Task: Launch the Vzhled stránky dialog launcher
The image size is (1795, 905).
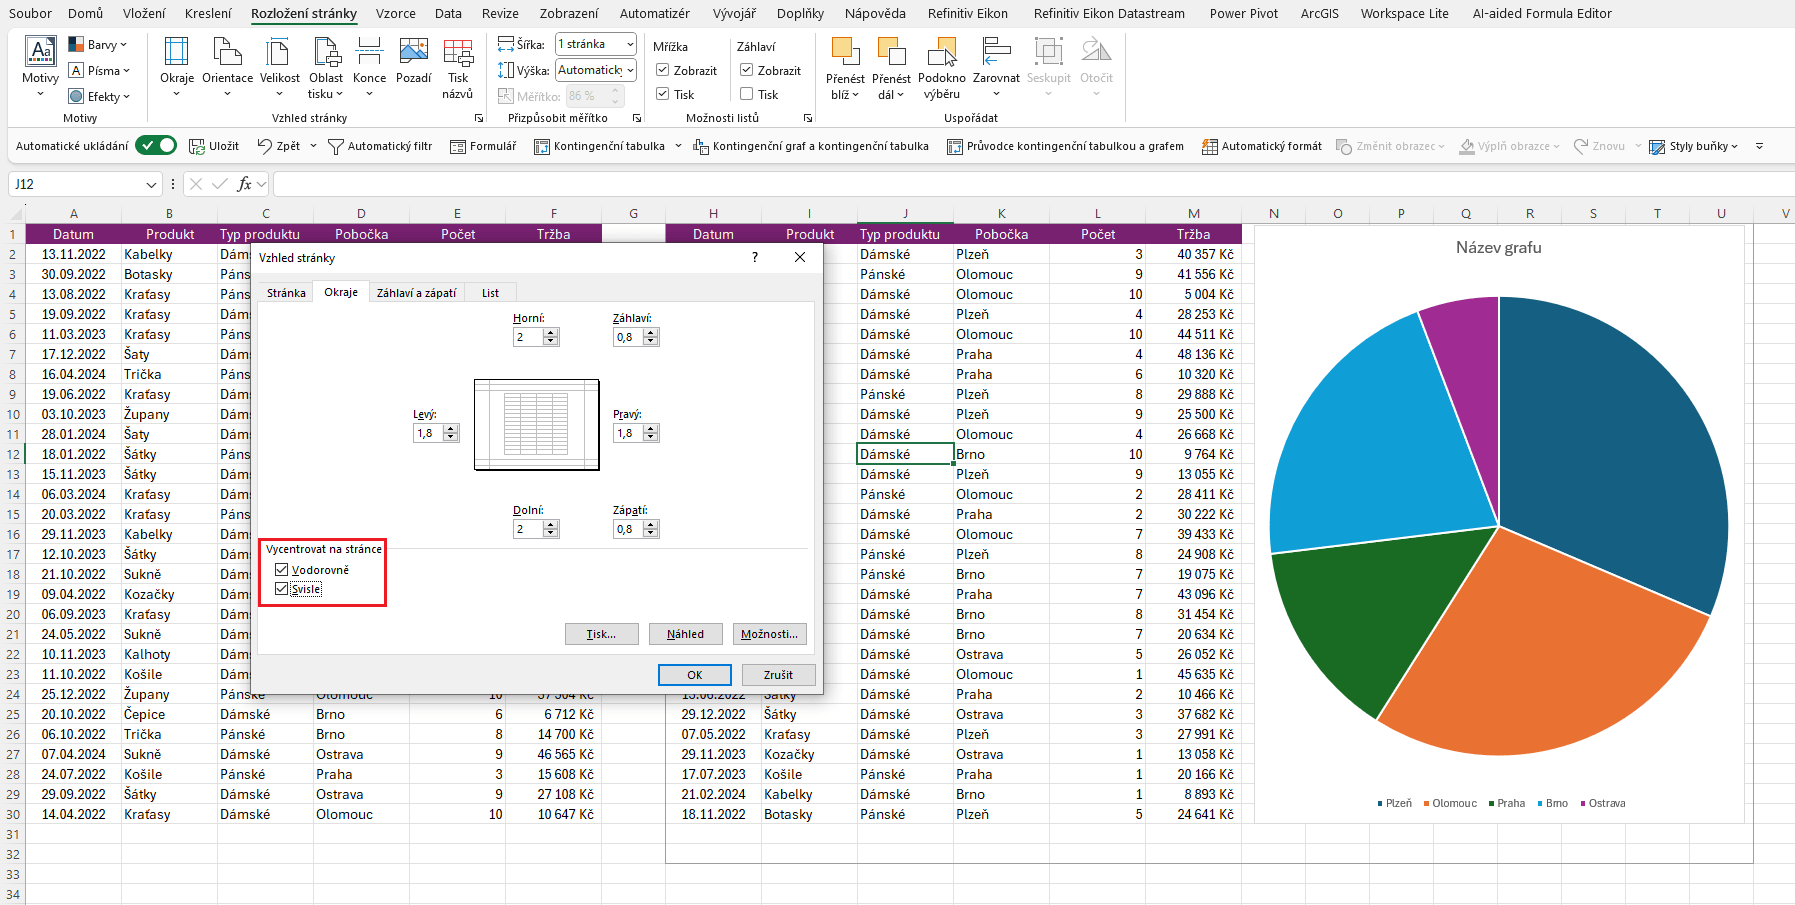Action: 478,118
